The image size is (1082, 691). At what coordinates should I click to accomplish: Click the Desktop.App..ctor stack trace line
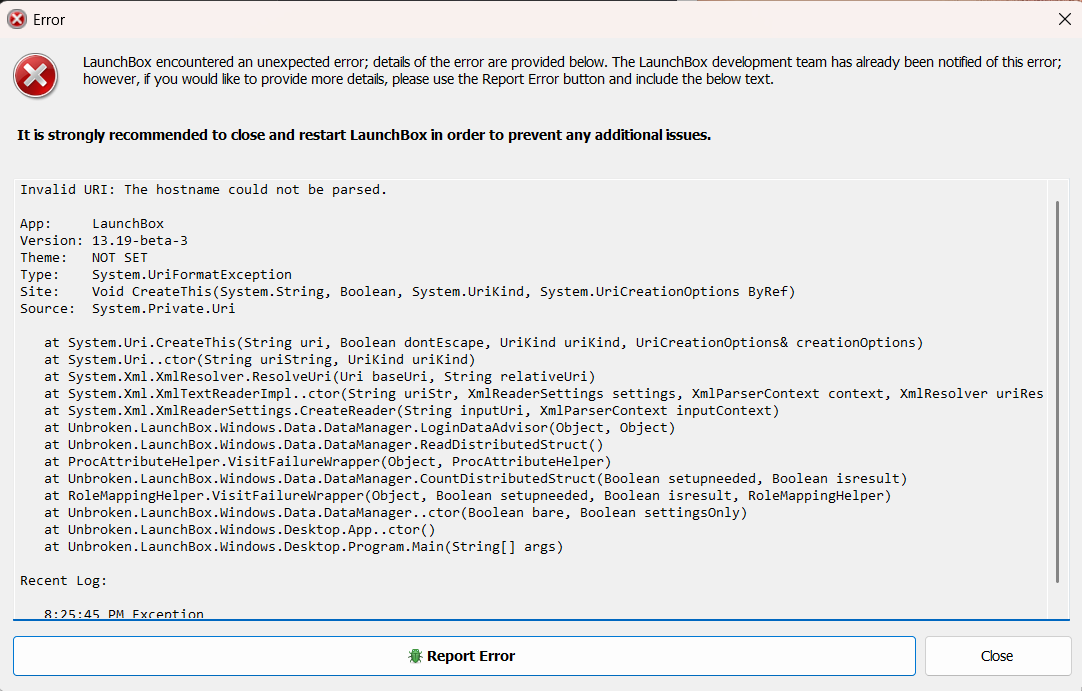point(239,529)
